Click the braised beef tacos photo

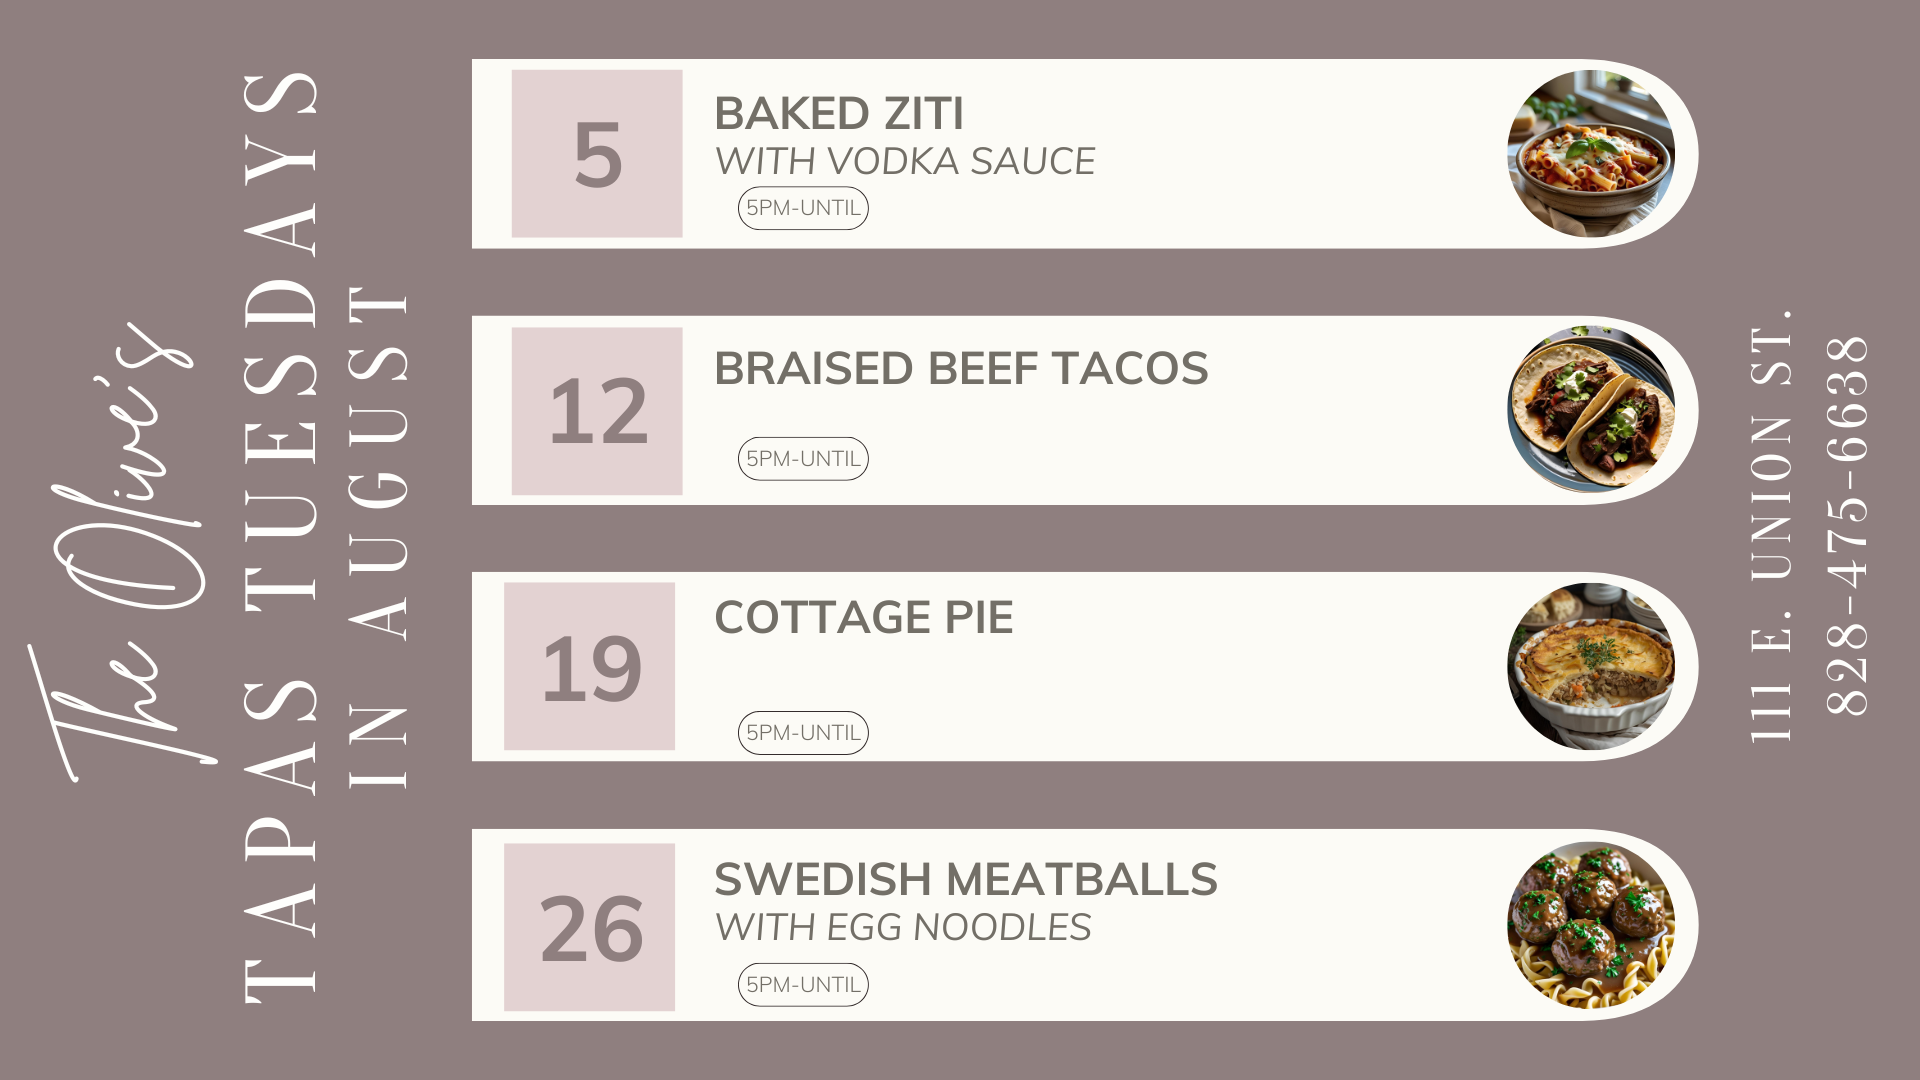tap(1591, 410)
